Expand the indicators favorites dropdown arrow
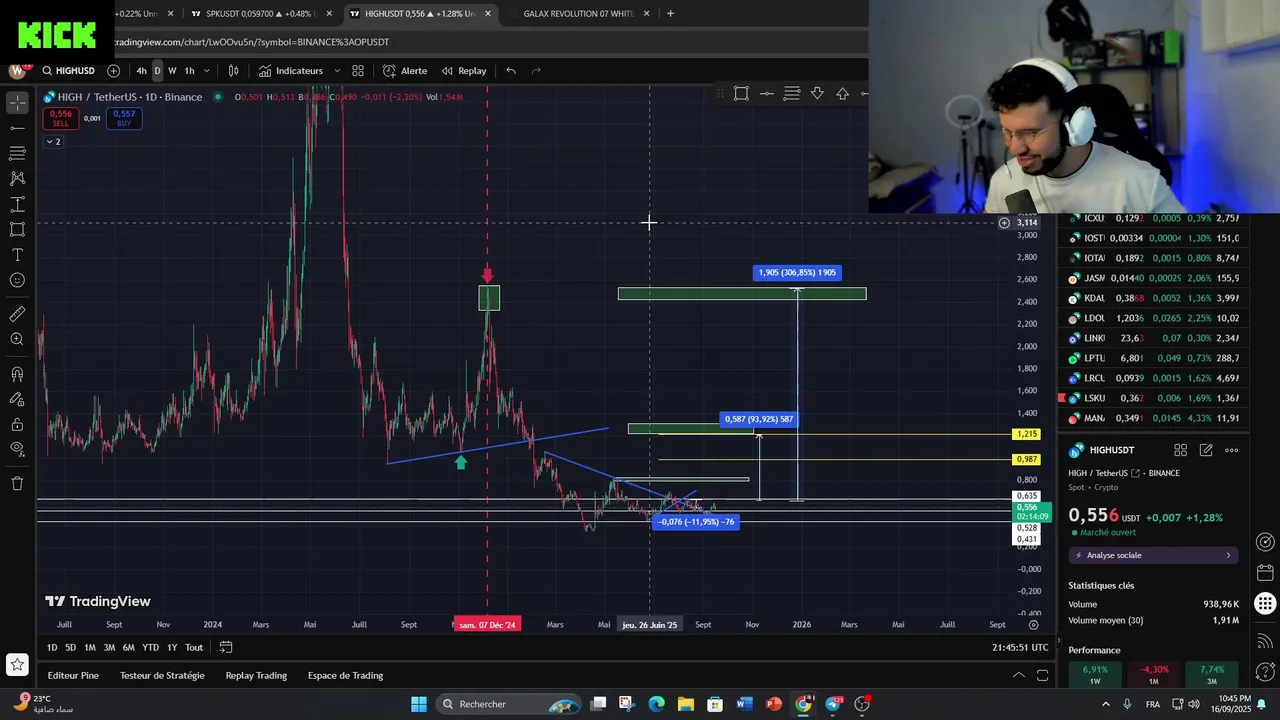The image size is (1280, 720). click(x=337, y=71)
